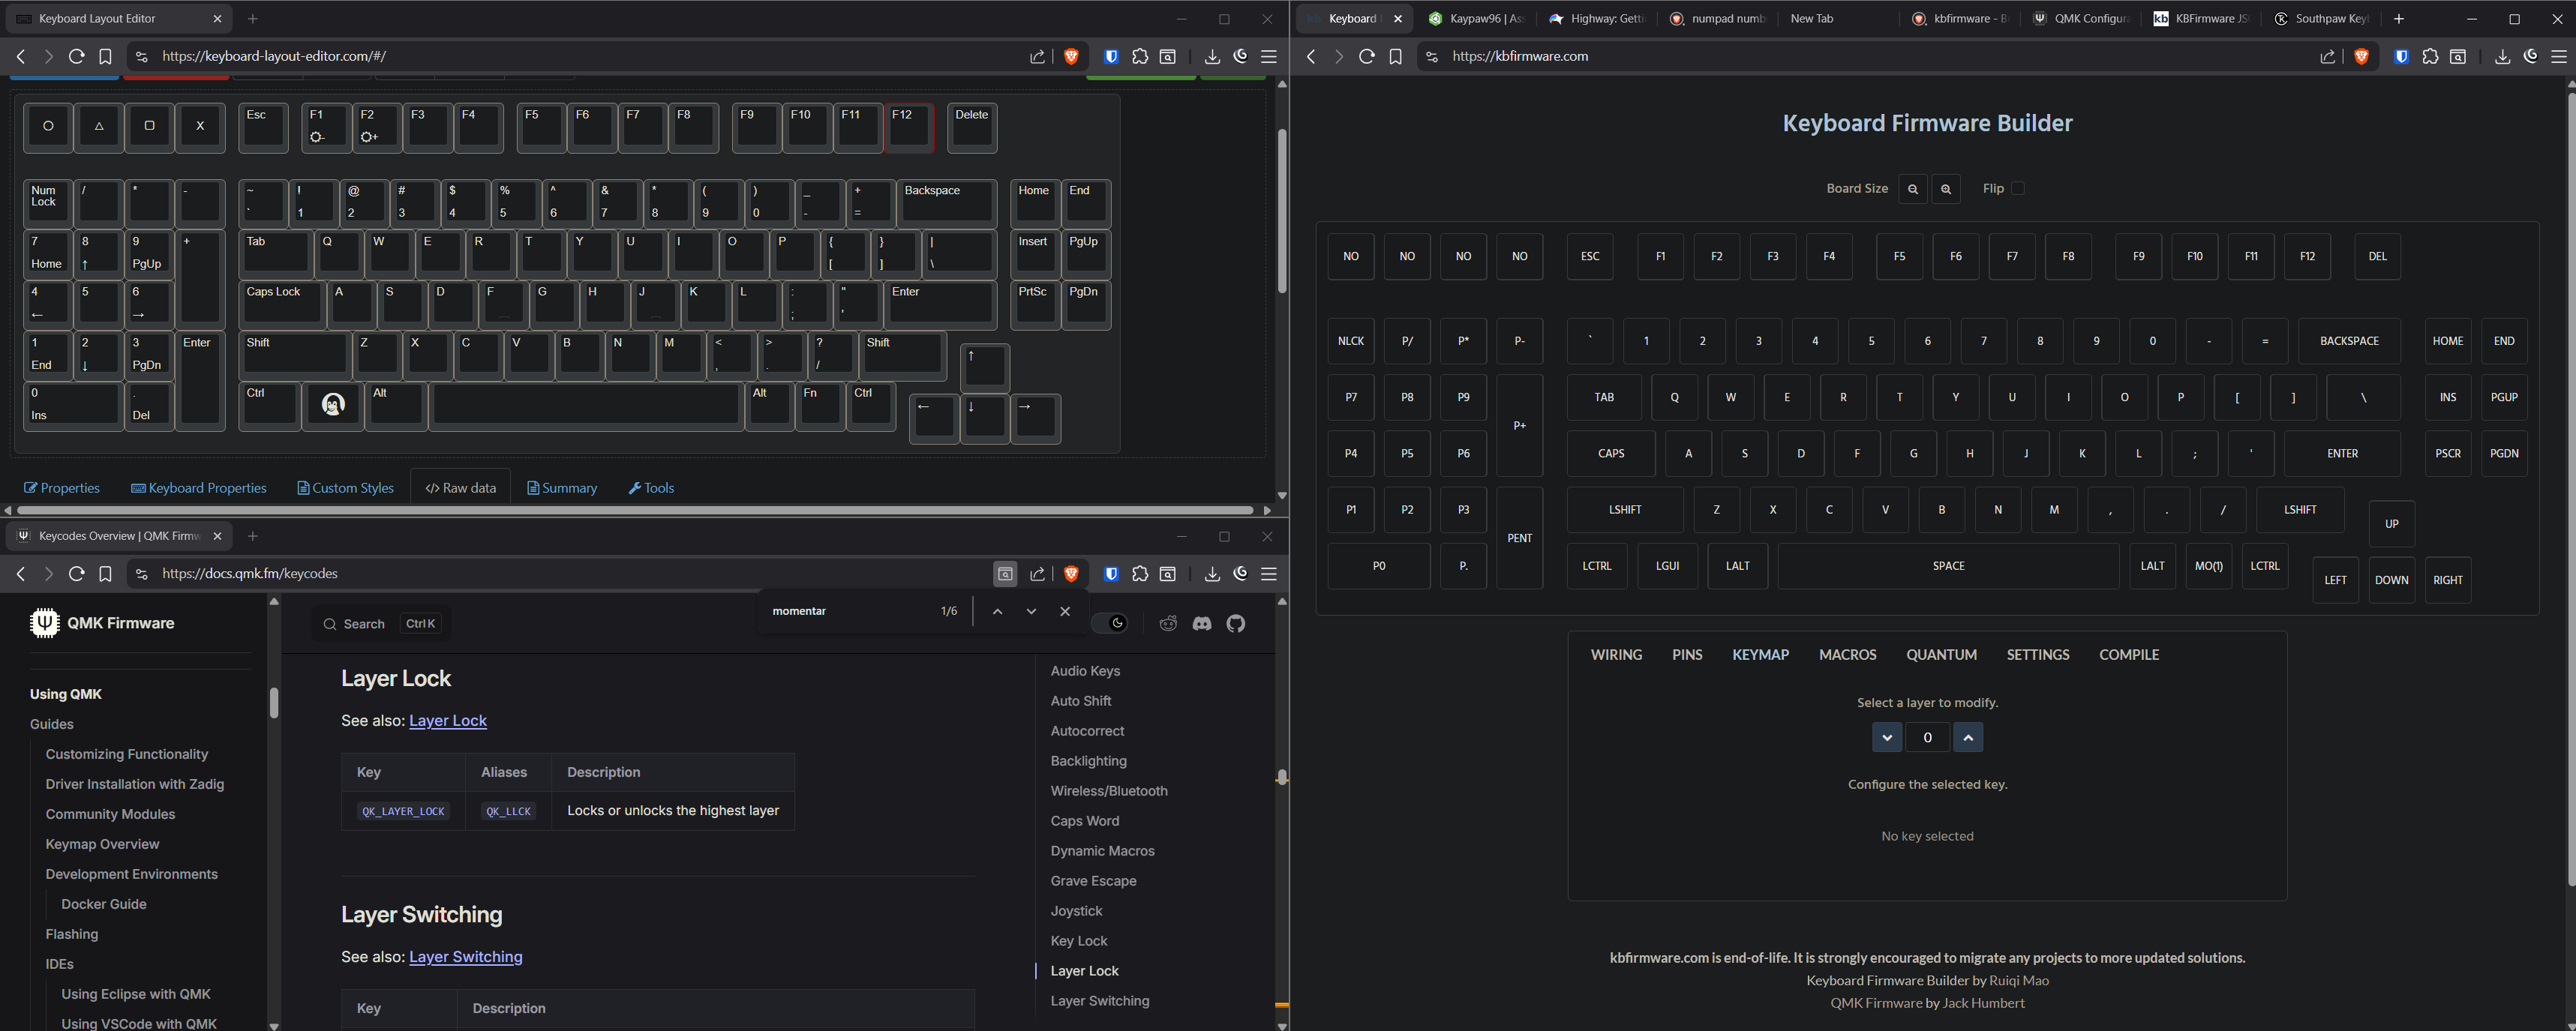Decrease the selected layer number
2576x1031 pixels.
pyautogui.click(x=1886, y=738)
